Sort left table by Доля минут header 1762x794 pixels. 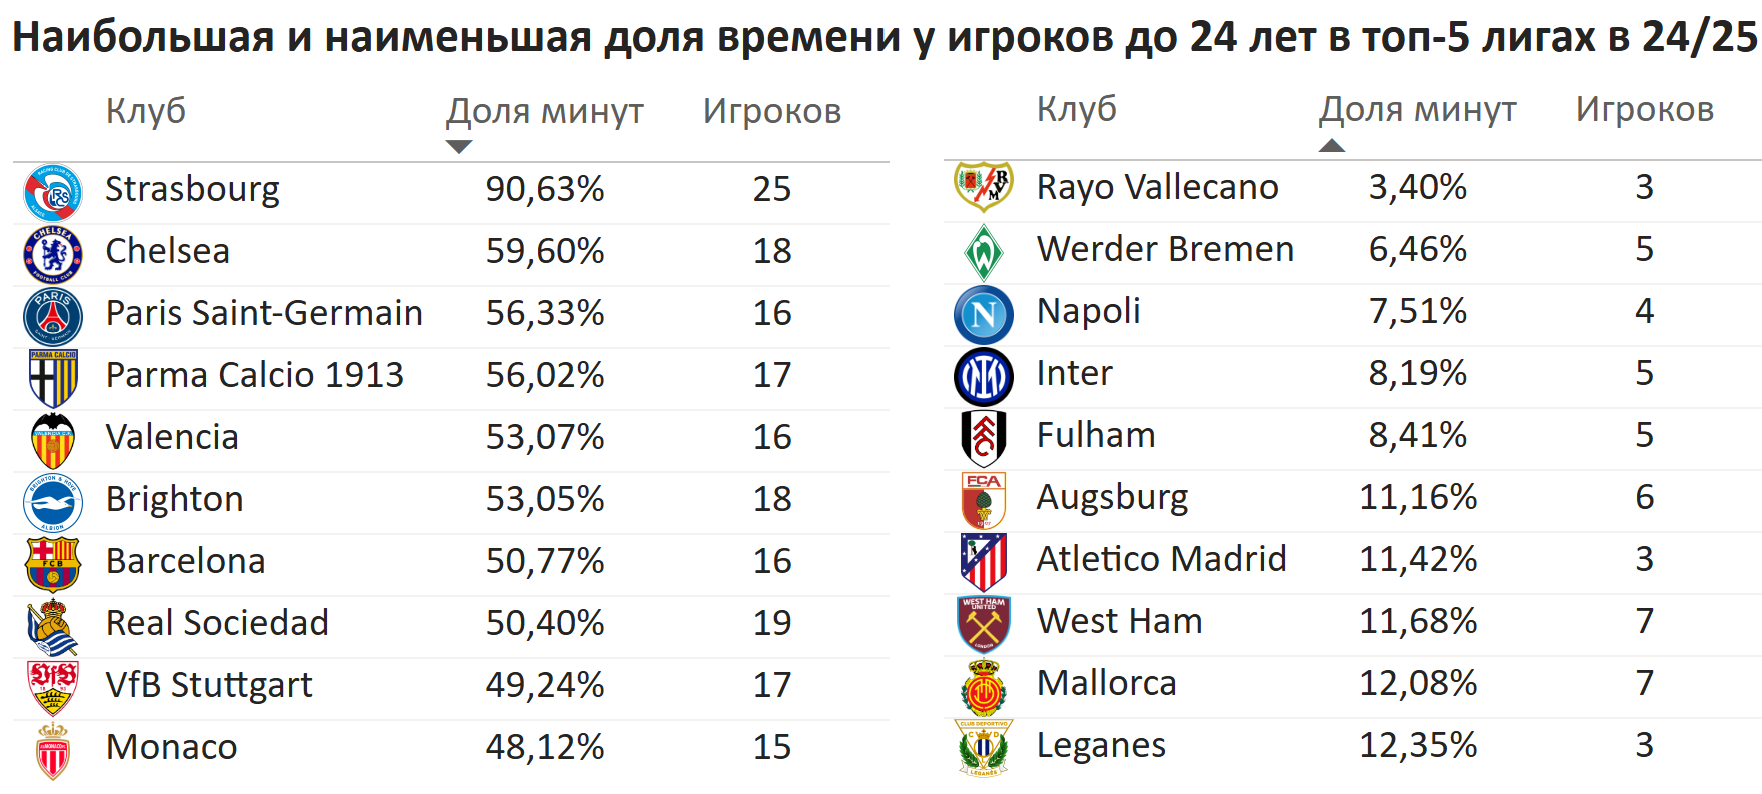(x=545, y=111)
